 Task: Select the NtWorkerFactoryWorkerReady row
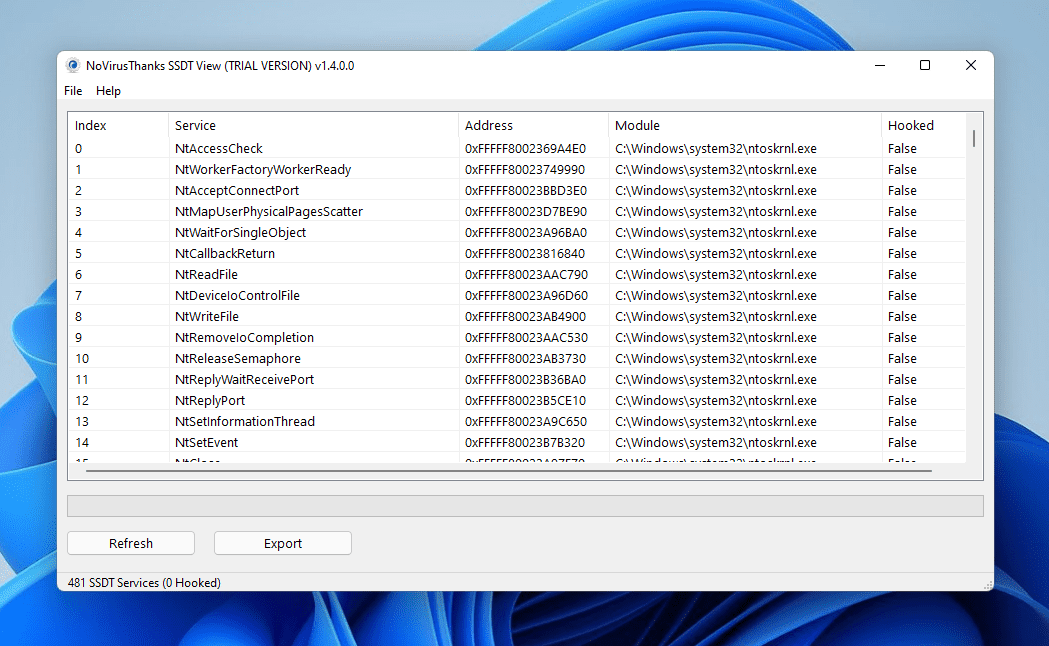[516, 169]
